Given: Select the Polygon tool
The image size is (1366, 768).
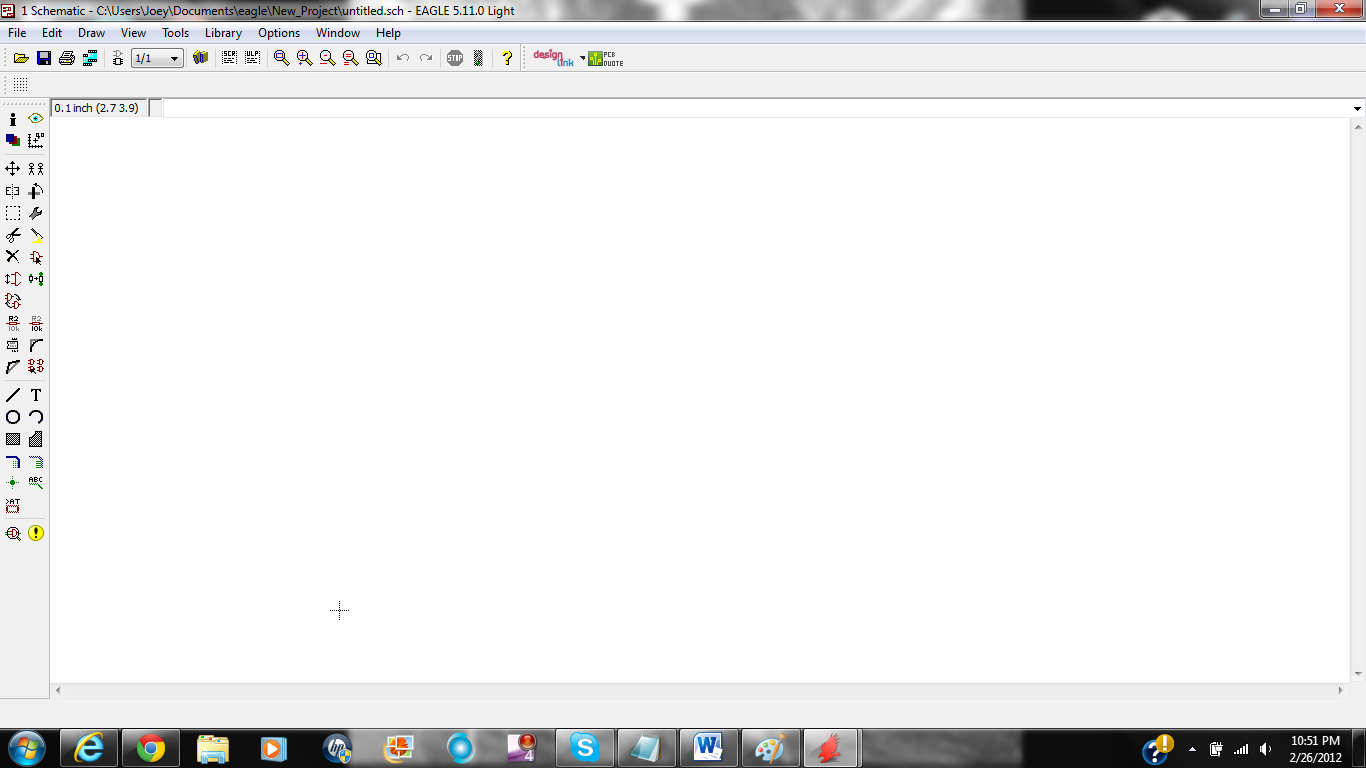Looking at the screenshot, I should 36,439.
